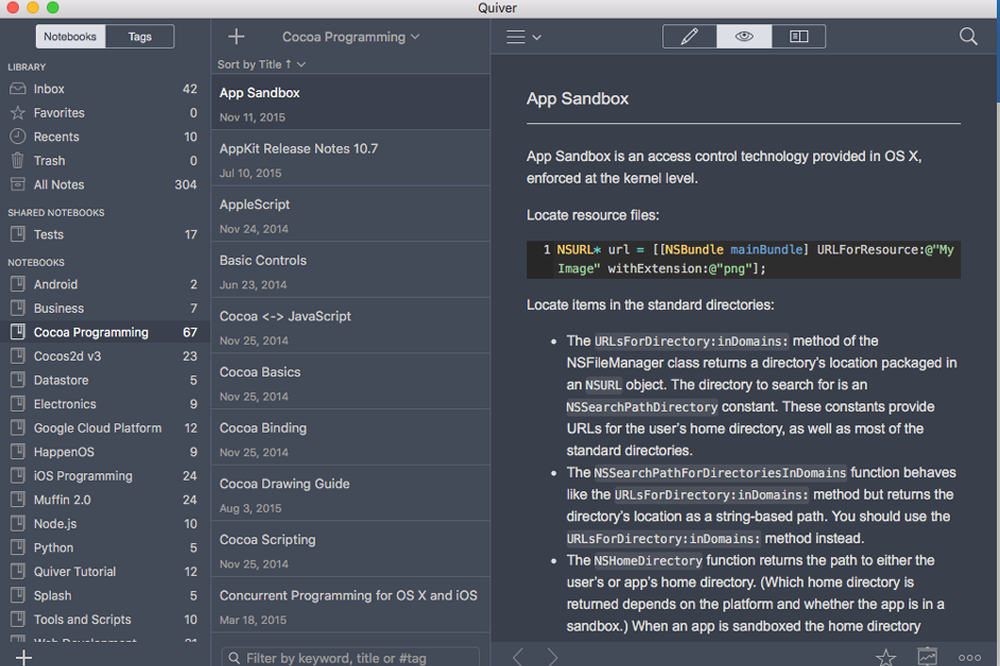Image resolution: width=1000 pixels, height=666 pixels.
Task: Open Recents in the library
Action: coord(105,137)
